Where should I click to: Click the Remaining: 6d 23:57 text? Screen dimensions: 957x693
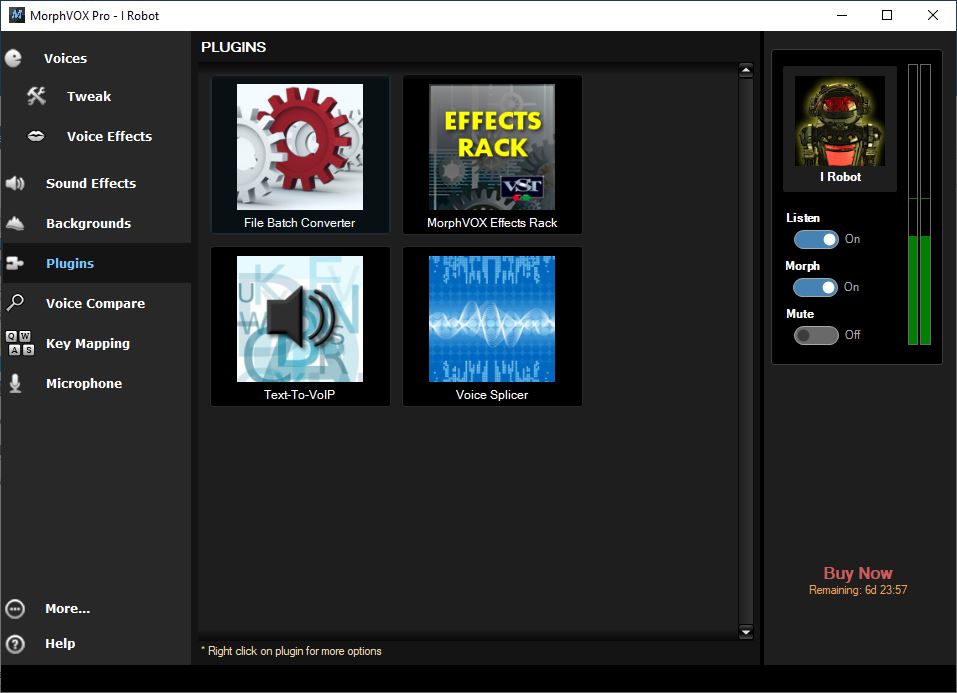click(858, 590)
